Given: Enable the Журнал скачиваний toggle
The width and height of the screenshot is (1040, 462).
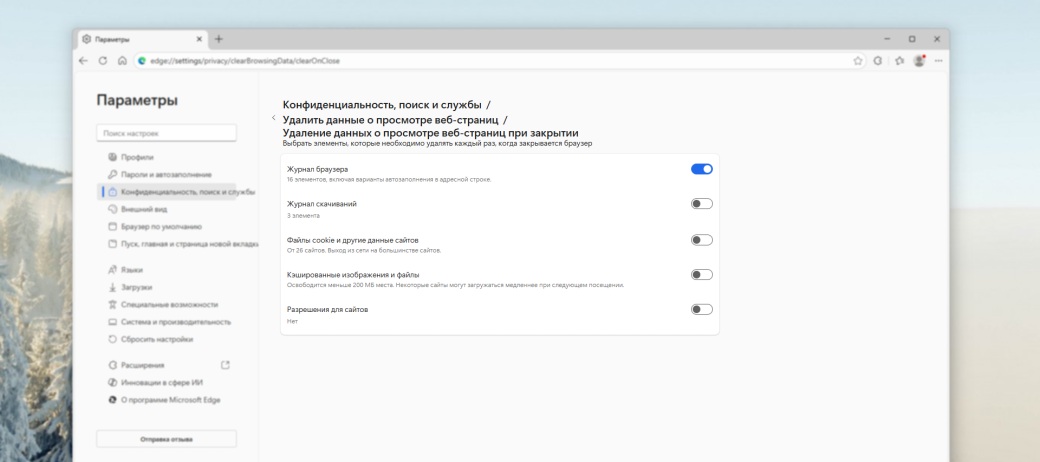Looking at the screenshot, I should (701, 204).
